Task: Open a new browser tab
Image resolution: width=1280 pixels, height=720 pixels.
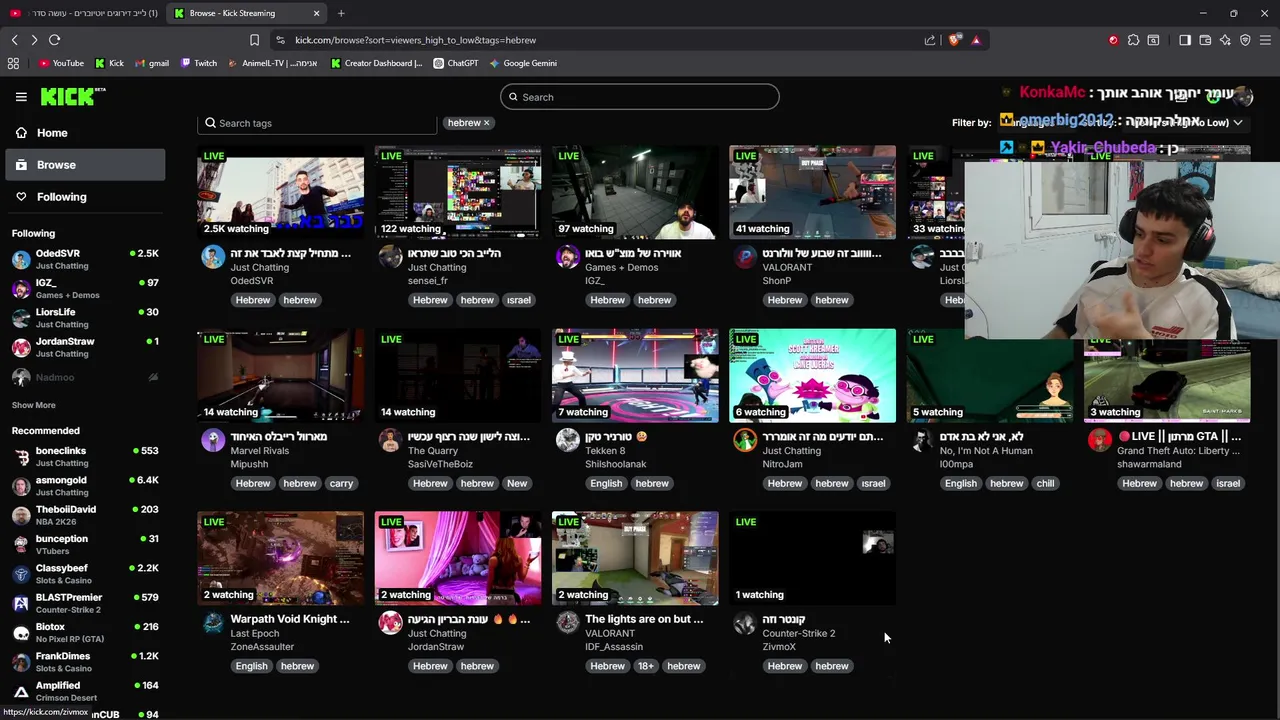Action: pos(341,13)
